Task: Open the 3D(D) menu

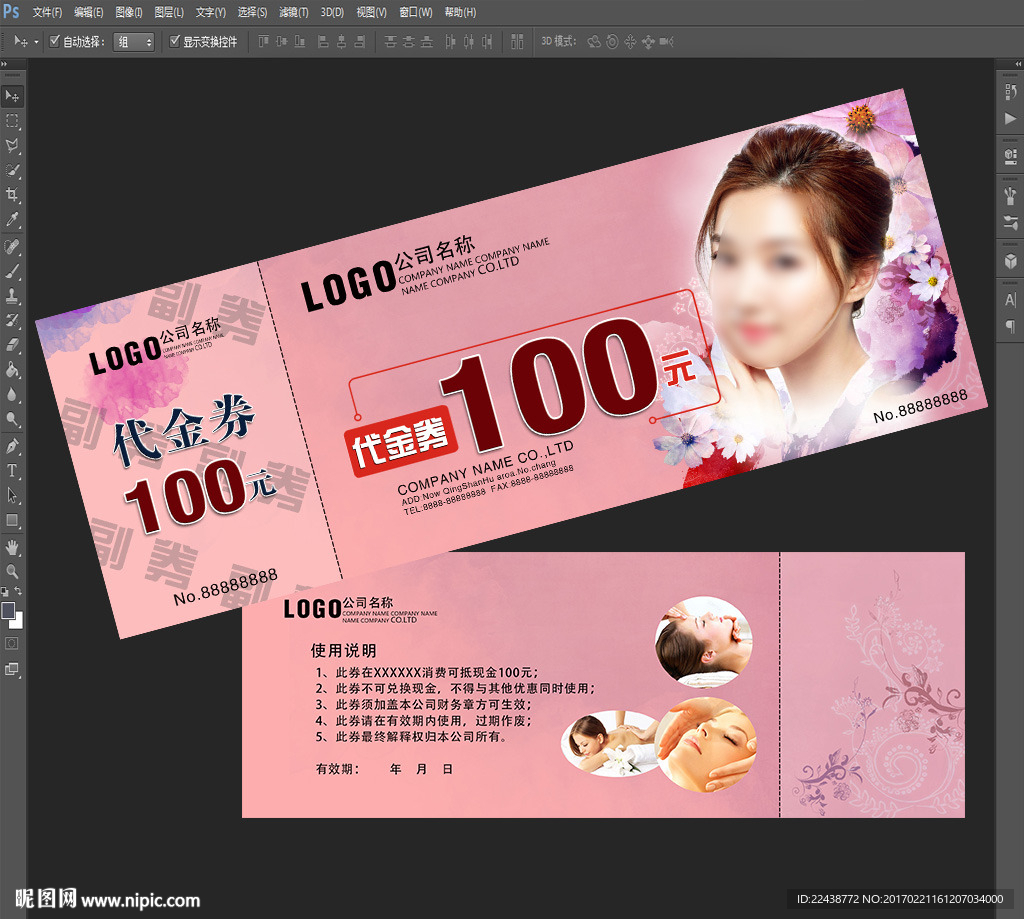Action: [332, 12]
